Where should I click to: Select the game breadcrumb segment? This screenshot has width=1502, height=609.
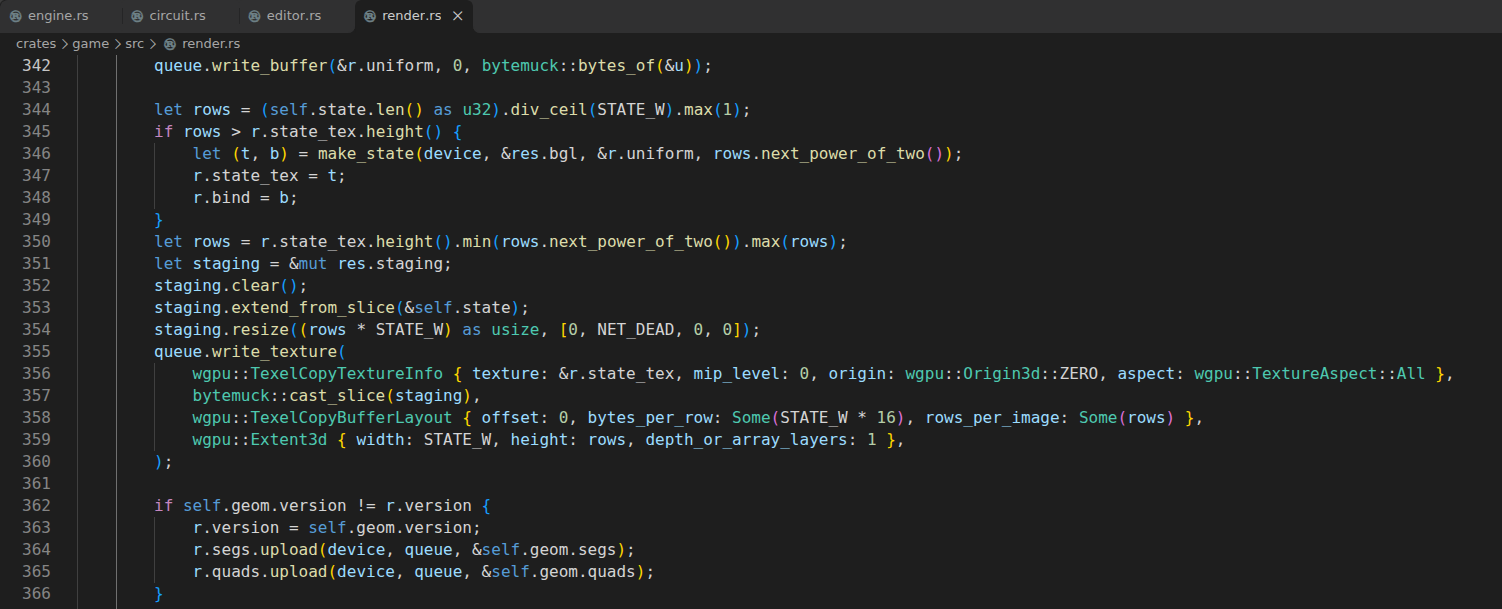click(x=90, y=44)
